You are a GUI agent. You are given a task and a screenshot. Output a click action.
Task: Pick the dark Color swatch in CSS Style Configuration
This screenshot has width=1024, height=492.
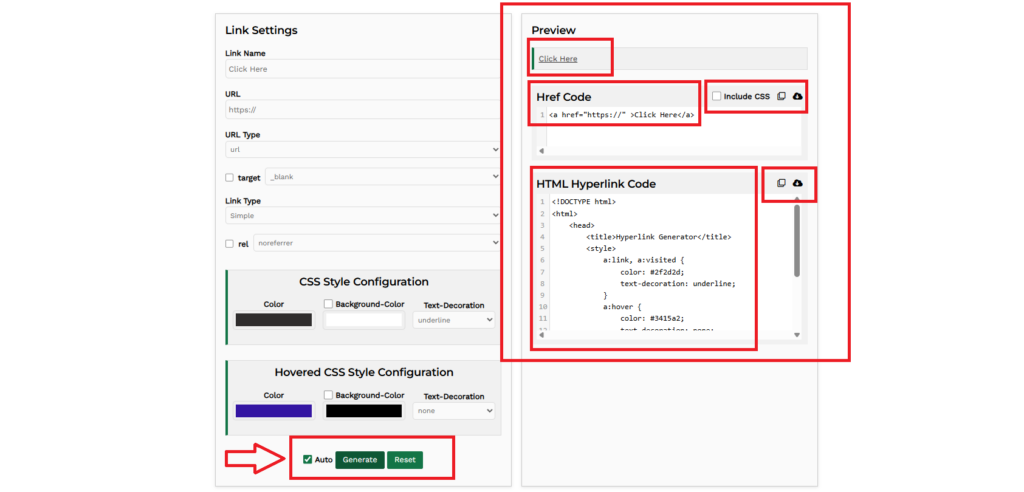[274, 320]
